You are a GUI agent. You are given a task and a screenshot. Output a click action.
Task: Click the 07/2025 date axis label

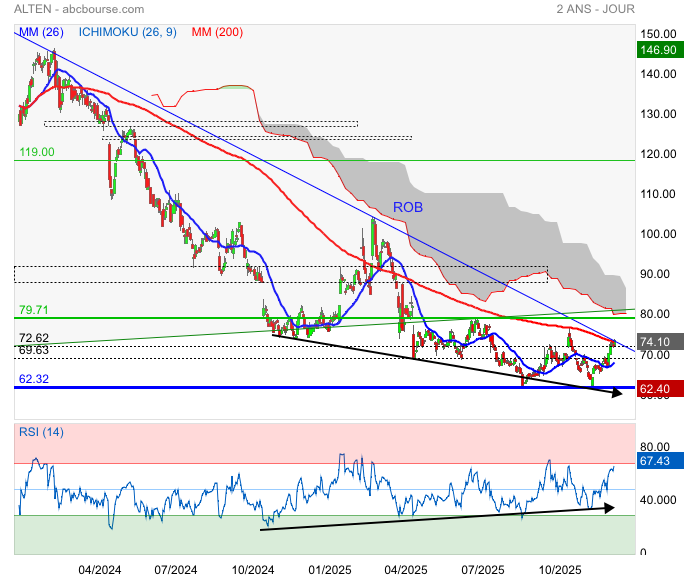pos(483,570)
